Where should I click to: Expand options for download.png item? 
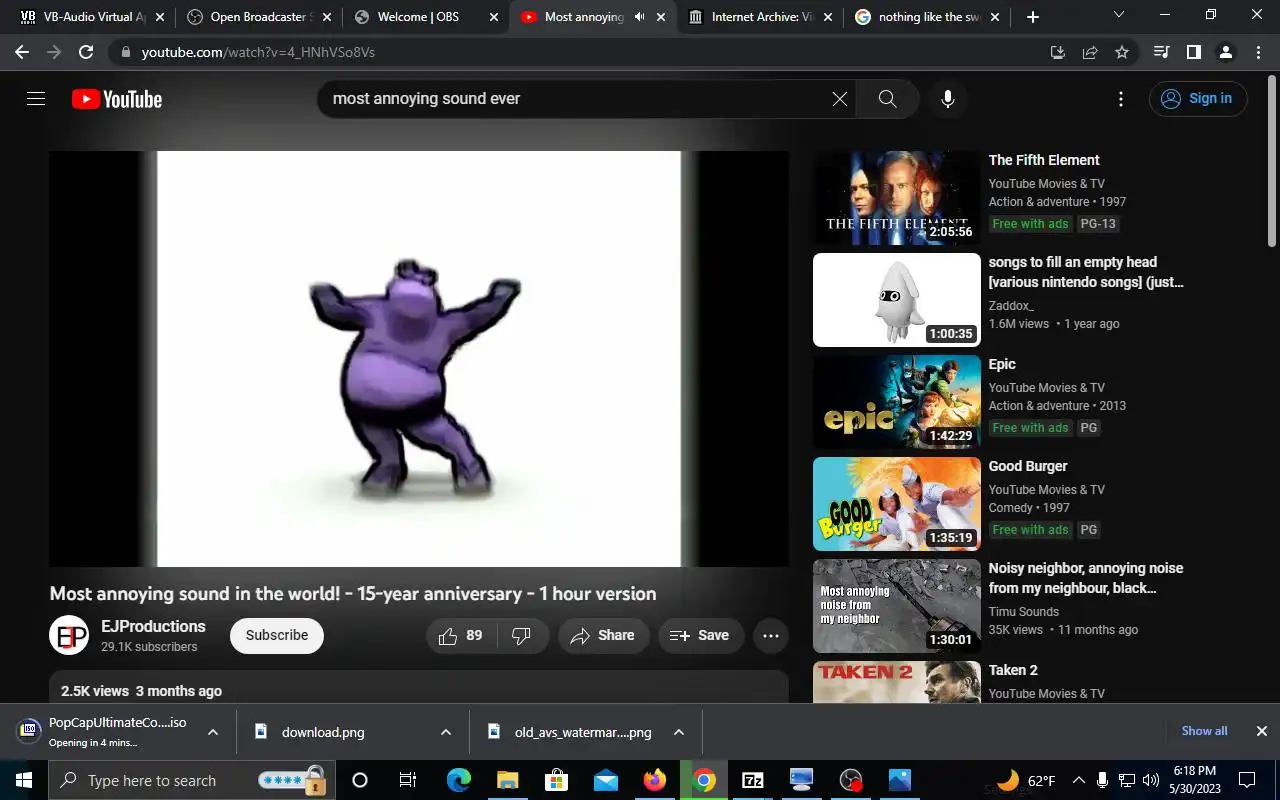[446, 732]
